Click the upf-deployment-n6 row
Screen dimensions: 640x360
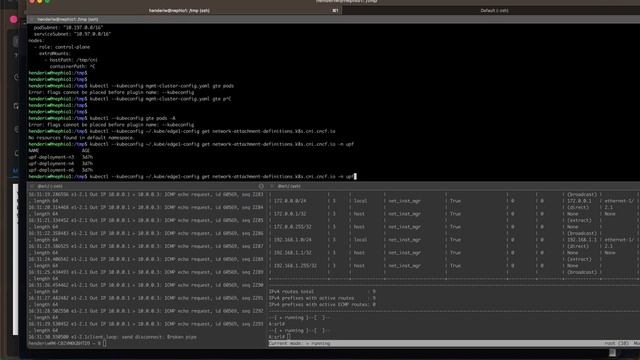(60, 170)
